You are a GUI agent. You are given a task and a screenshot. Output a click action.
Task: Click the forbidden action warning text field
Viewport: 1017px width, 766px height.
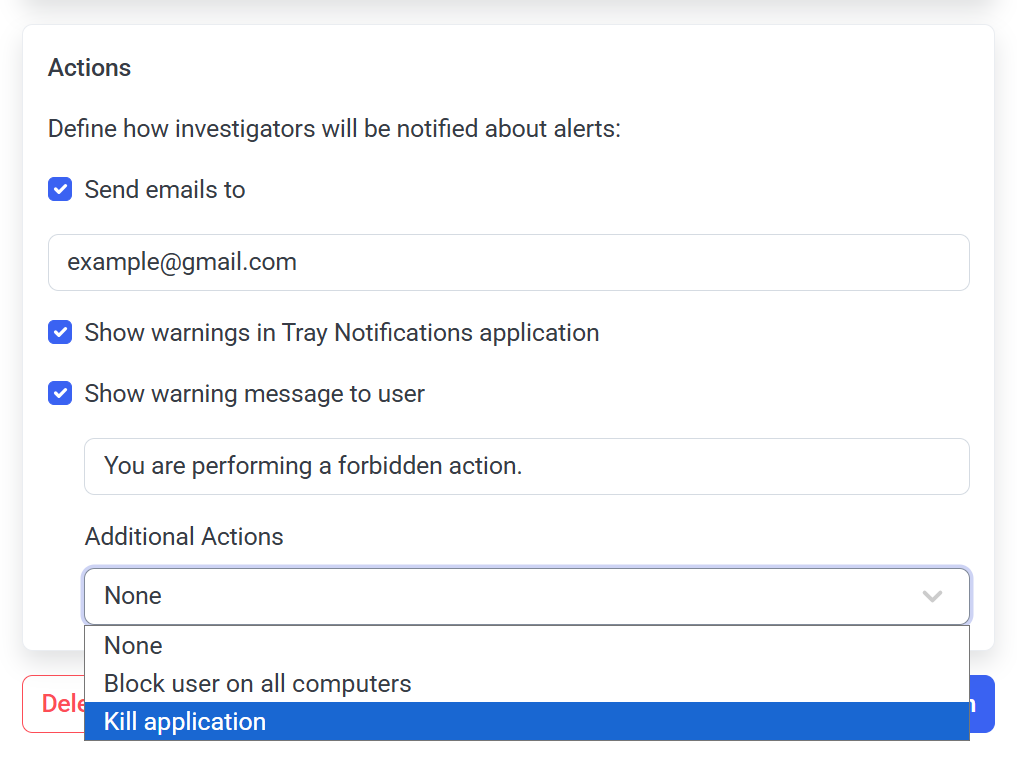point(700,466)
